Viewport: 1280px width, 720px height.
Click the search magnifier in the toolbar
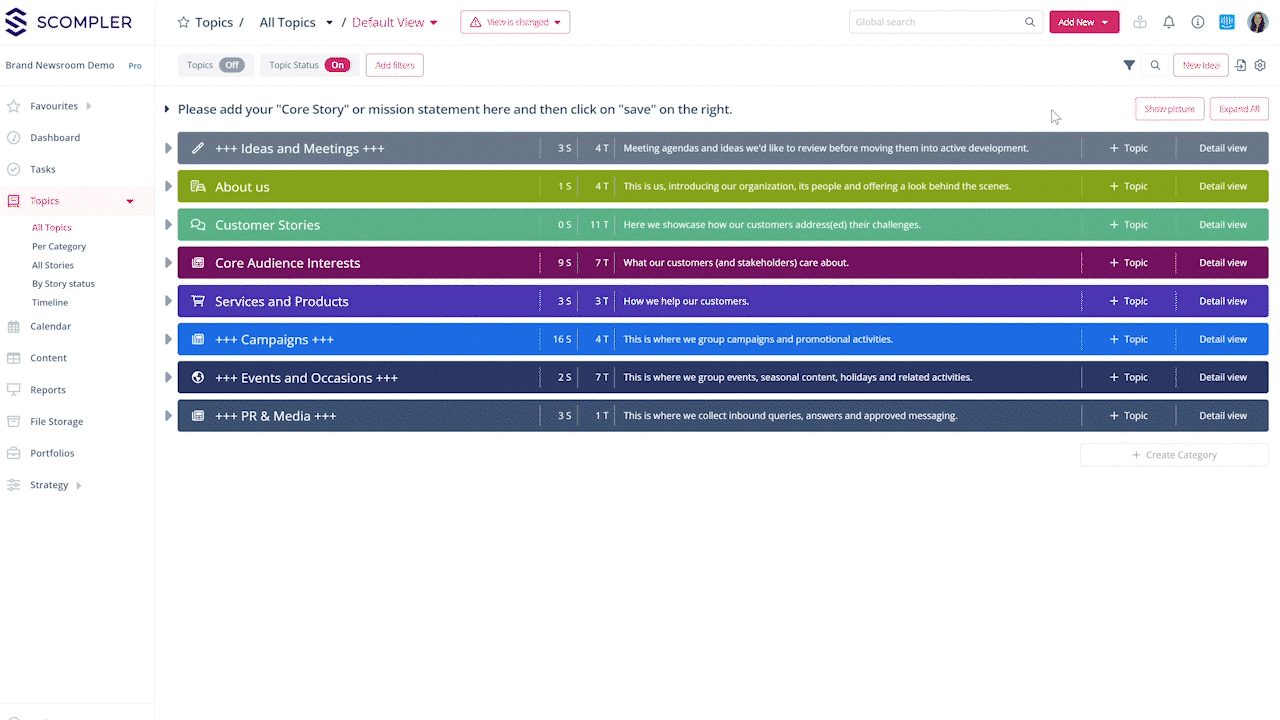pyautogui.click(x=1155, y=64)
